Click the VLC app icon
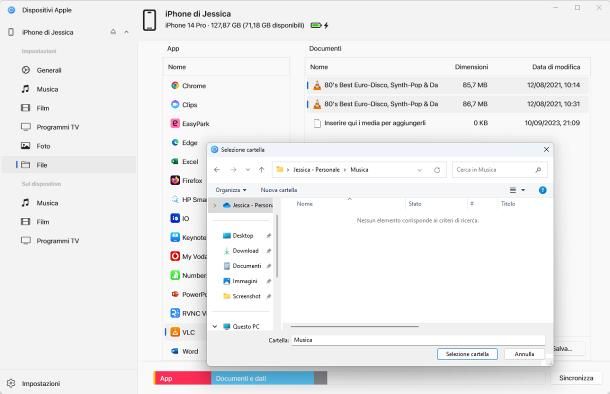Screen dimensions: 610x394 tap(175, 332)
